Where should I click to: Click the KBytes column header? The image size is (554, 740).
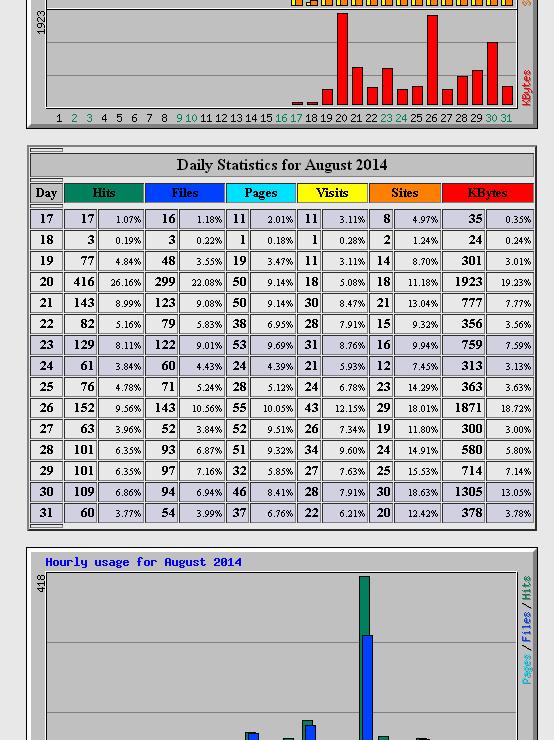487,193
